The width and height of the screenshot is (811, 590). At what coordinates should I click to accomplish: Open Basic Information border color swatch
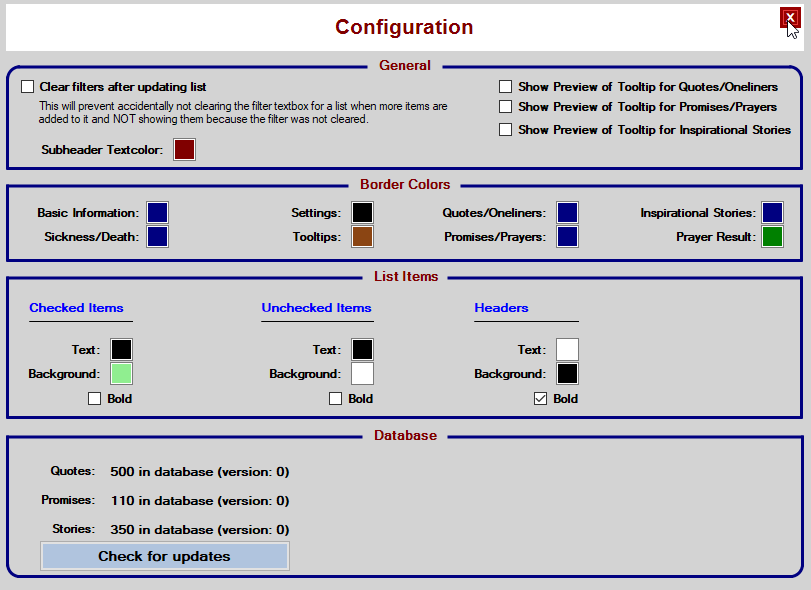[158, 212]
